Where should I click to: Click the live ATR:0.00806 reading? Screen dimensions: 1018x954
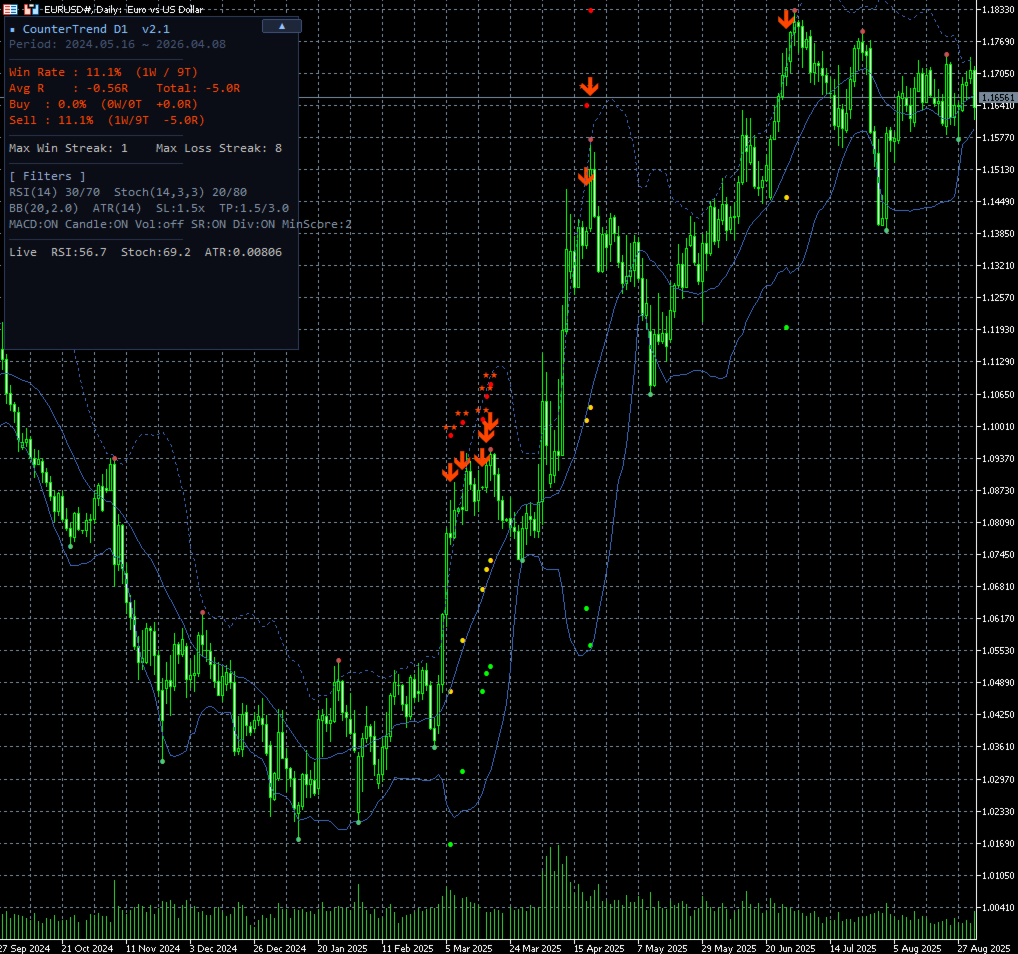click(x=243, y=252)
